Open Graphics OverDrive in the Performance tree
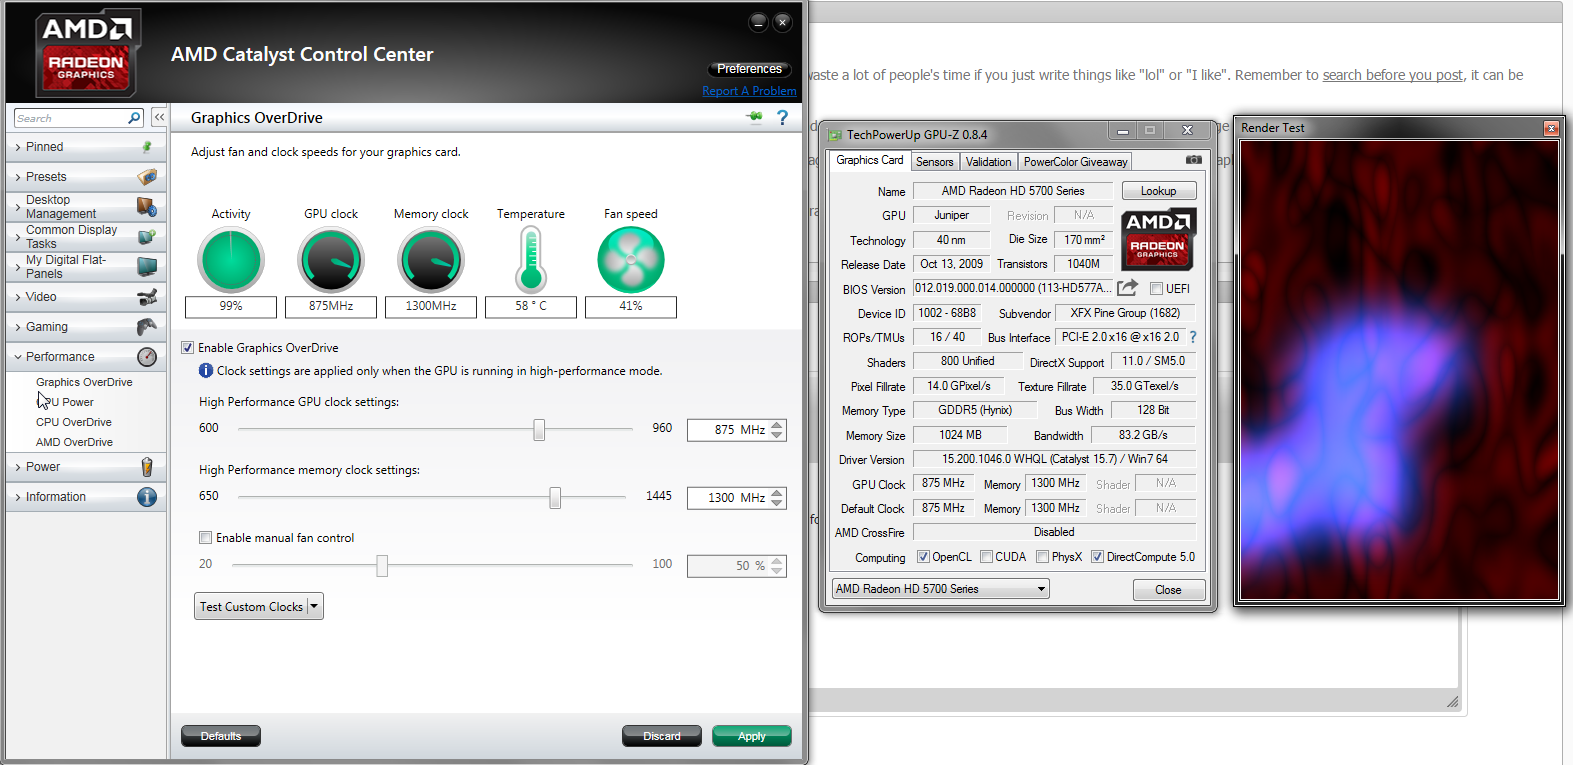The height and width of the screenshot is (765, 1573). pyautogui.click(x=84, y=382)
